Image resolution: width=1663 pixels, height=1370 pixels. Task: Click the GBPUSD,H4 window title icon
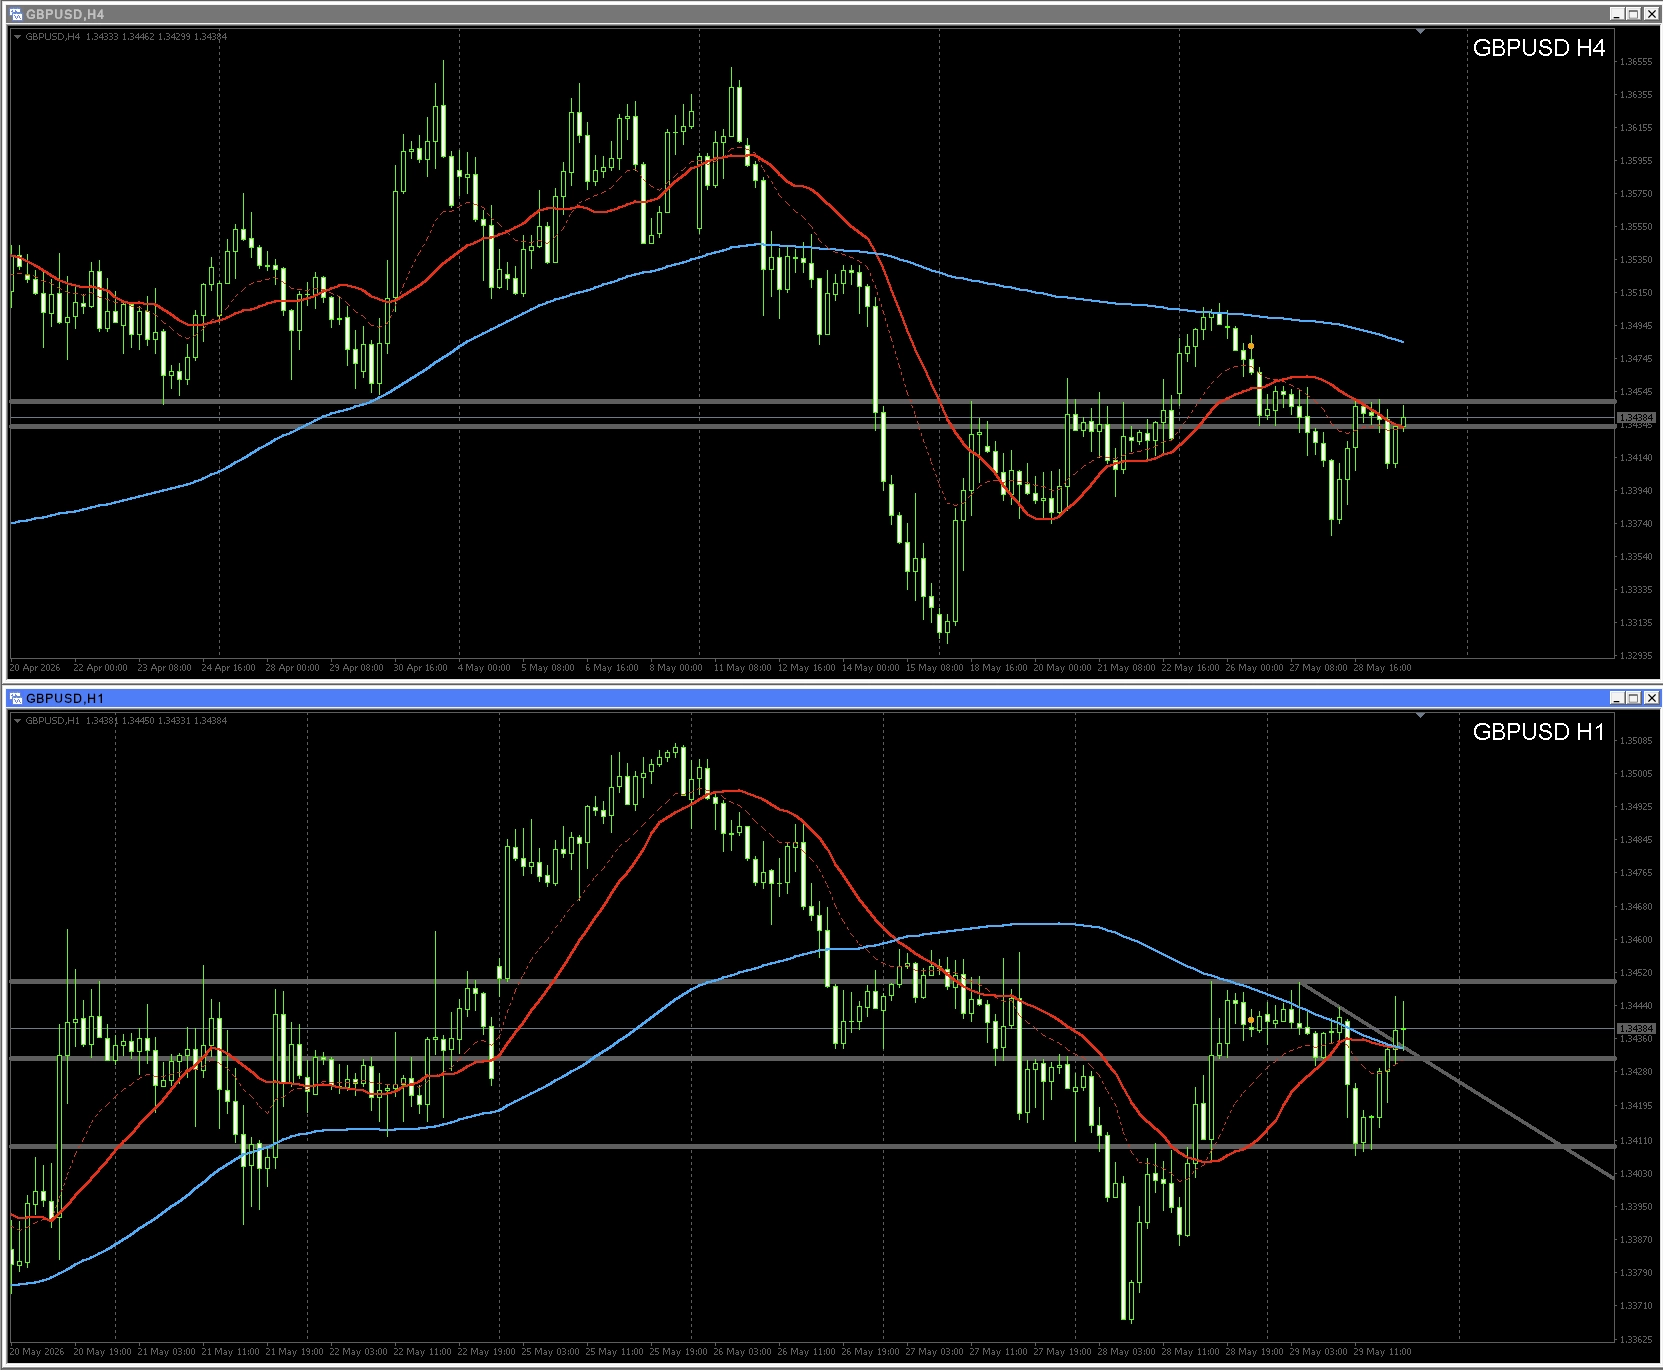(15, 14)
